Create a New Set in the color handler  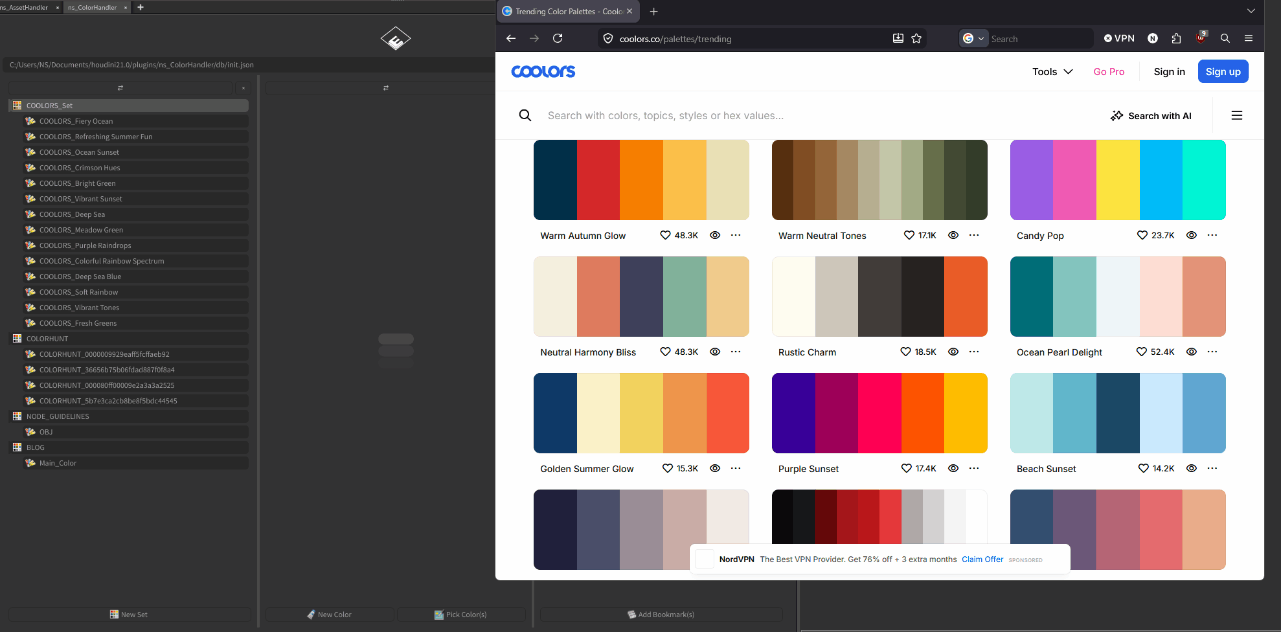pos(129,614)
